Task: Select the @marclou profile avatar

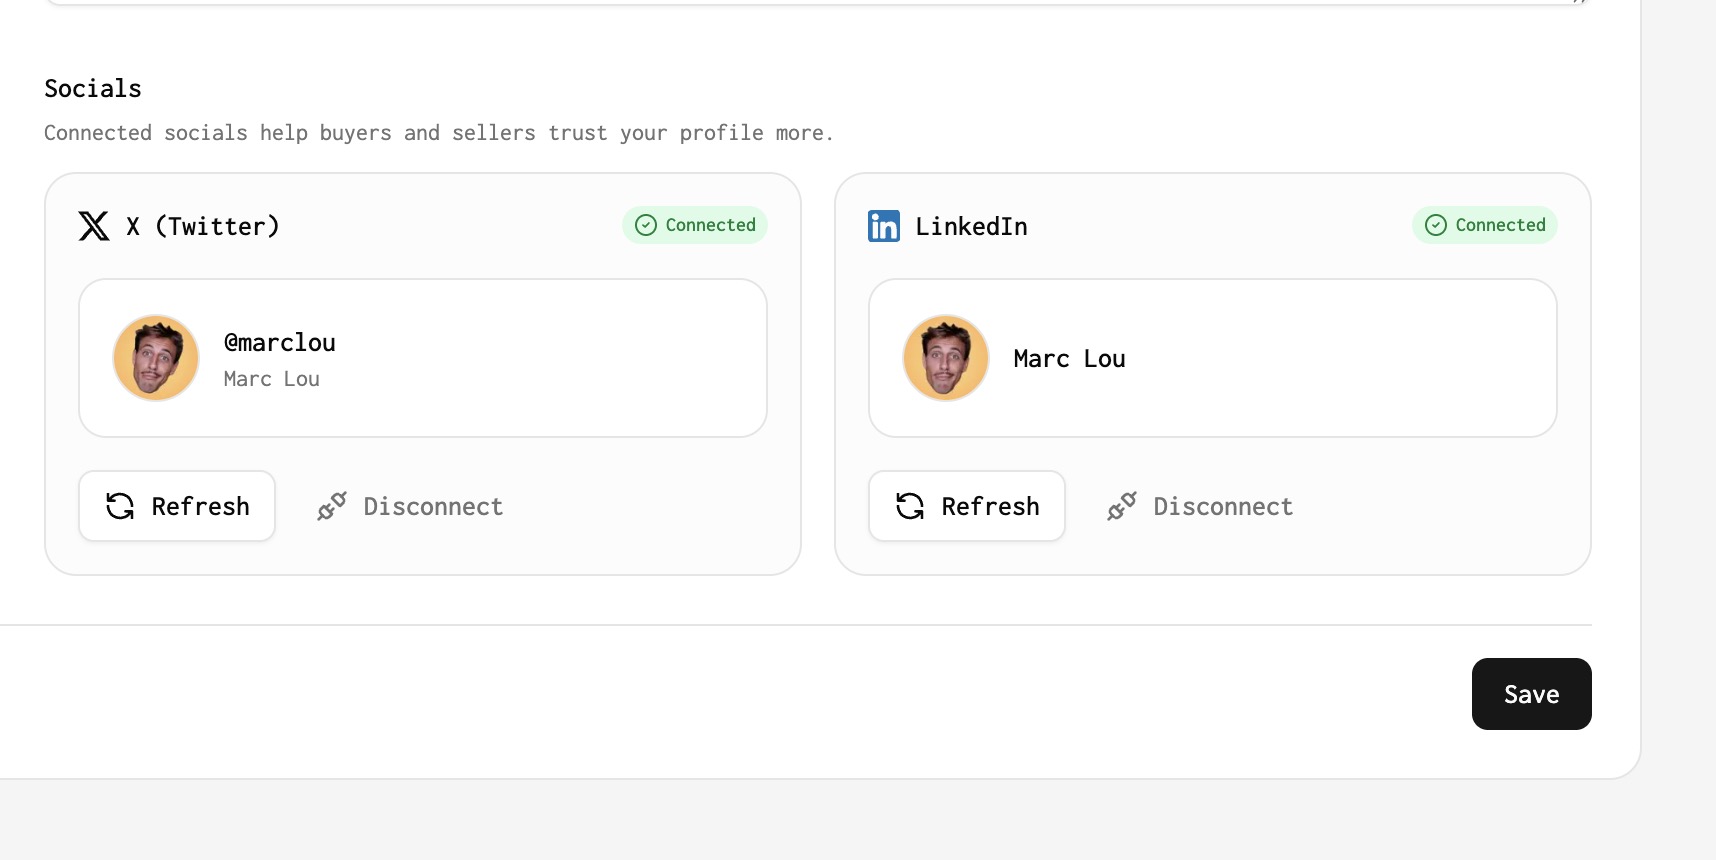Action: 156,358
